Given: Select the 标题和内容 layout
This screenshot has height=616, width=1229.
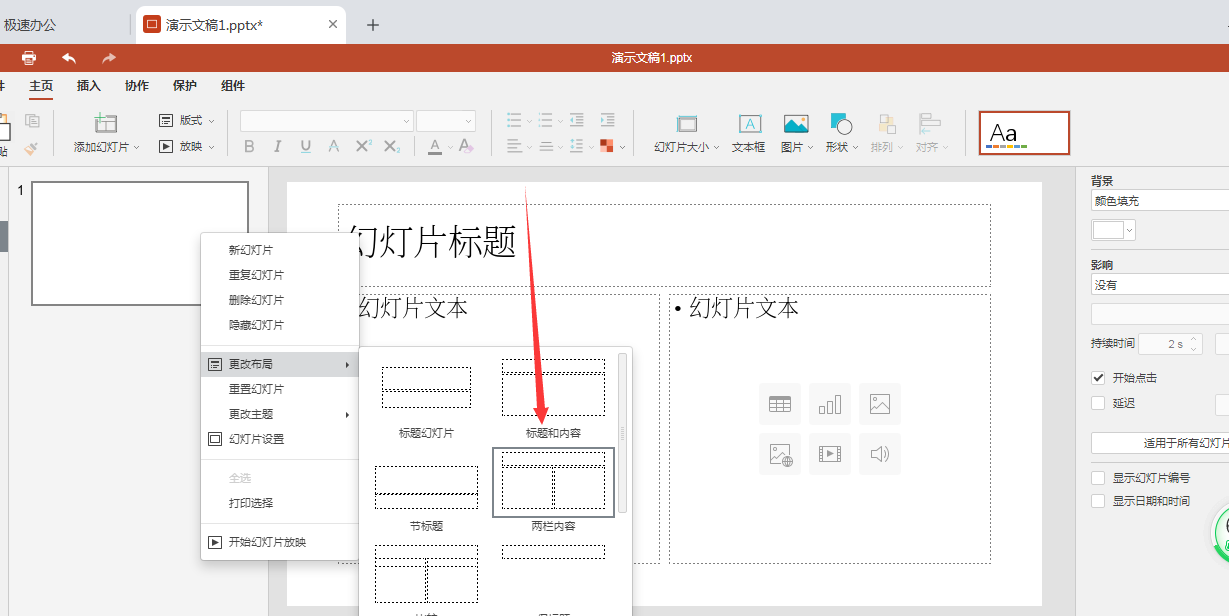Looking at the screenshot, I should [553, 398].
